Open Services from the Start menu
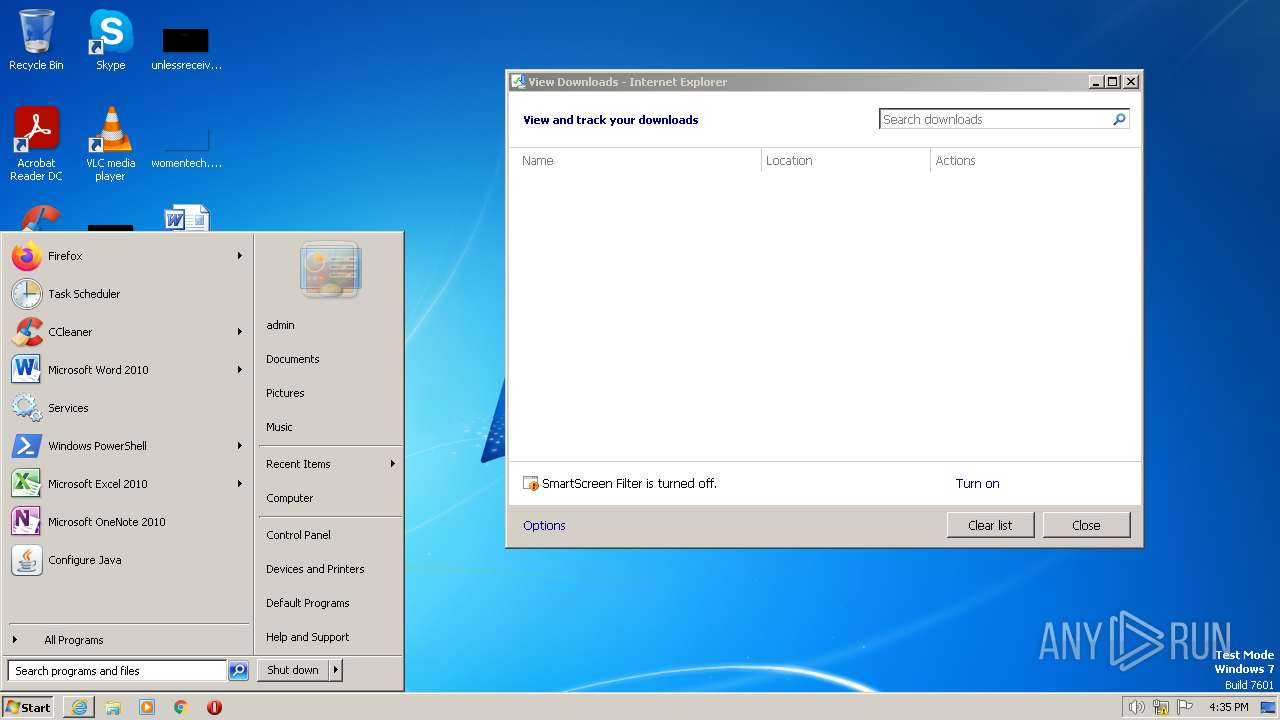This screenshot has width=1280, height=720. (x=128, y=408)
